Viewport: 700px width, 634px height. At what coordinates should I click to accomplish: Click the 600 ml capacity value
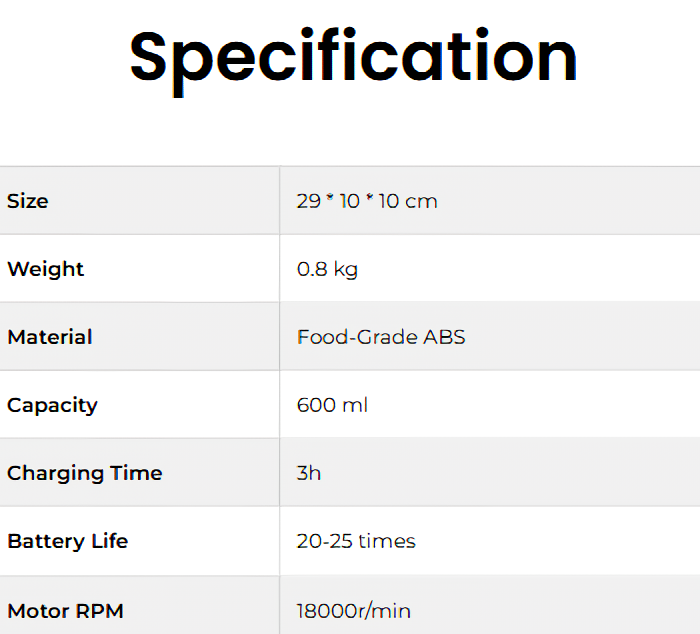click(x=332, y=405)
